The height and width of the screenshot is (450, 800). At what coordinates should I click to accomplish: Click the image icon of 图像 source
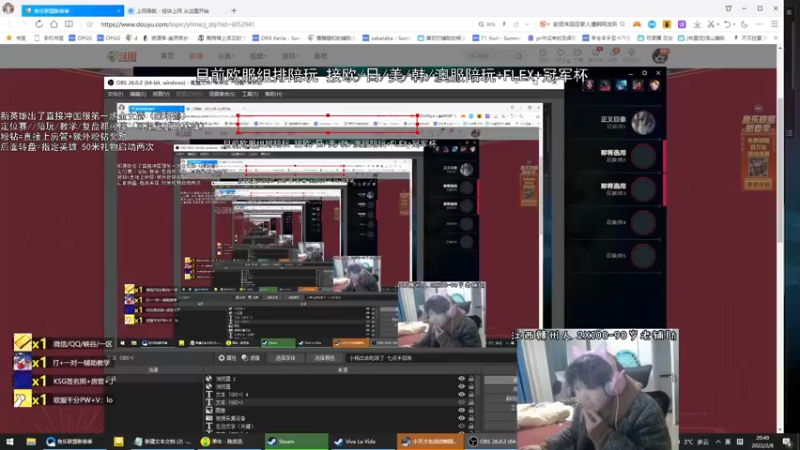click(209, 410)
